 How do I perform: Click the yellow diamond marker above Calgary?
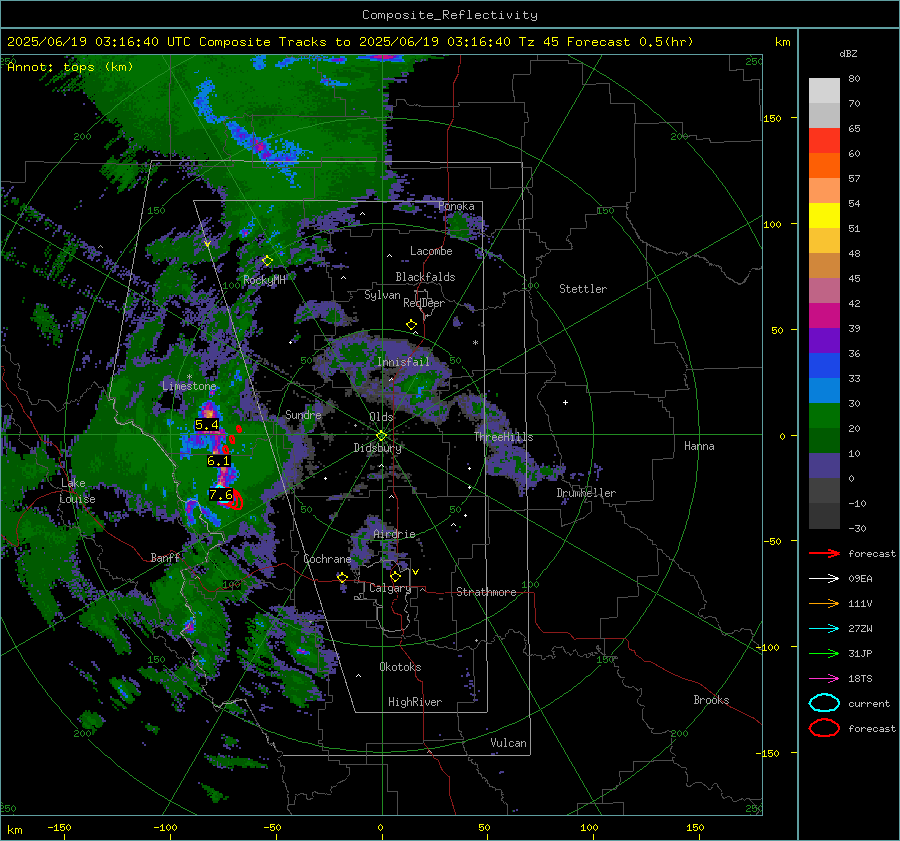[x=395, y=576]
